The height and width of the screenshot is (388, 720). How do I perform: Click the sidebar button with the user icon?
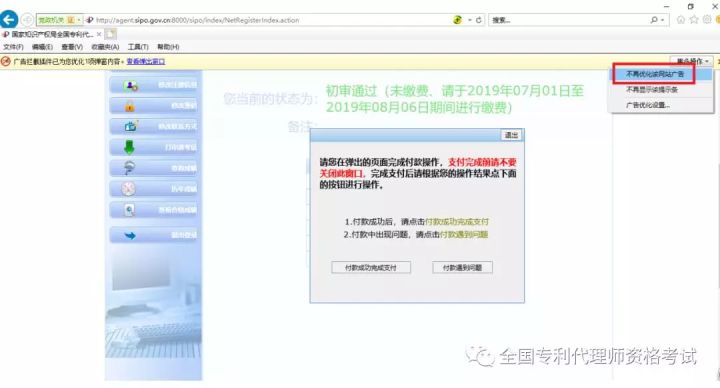(154, 85)
